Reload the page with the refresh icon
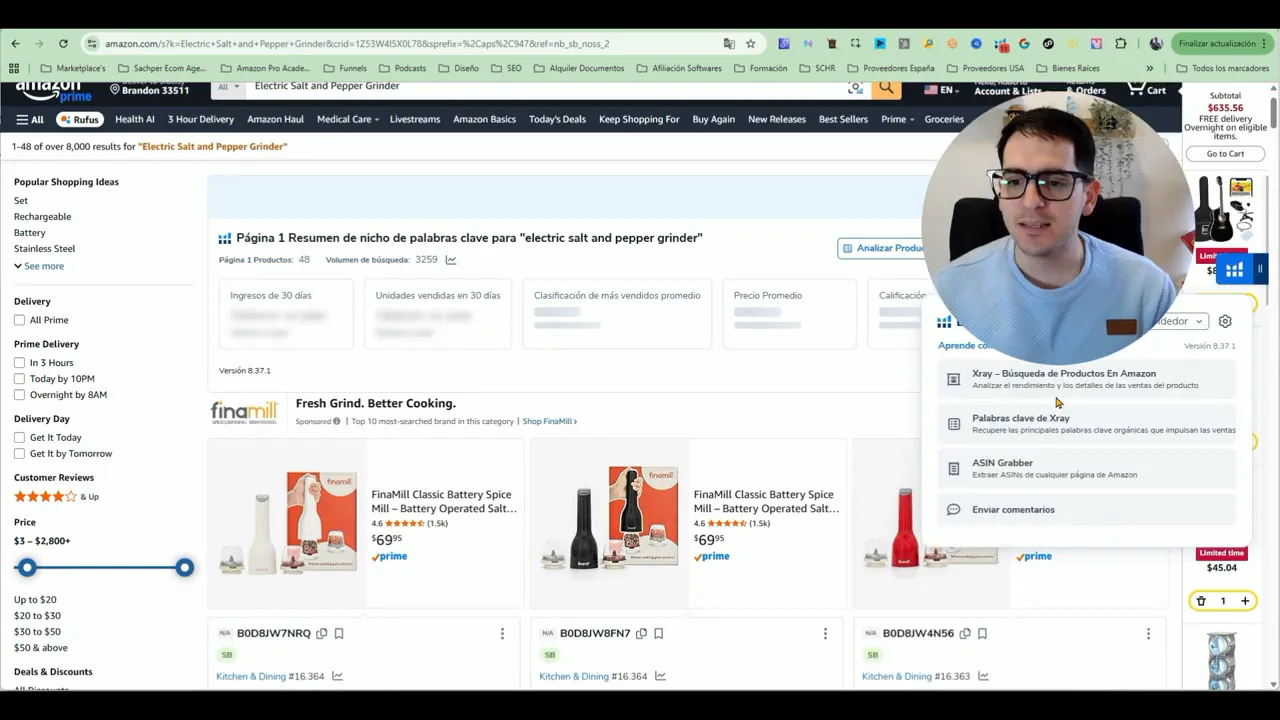1280x720 pixels. point(63,44)
